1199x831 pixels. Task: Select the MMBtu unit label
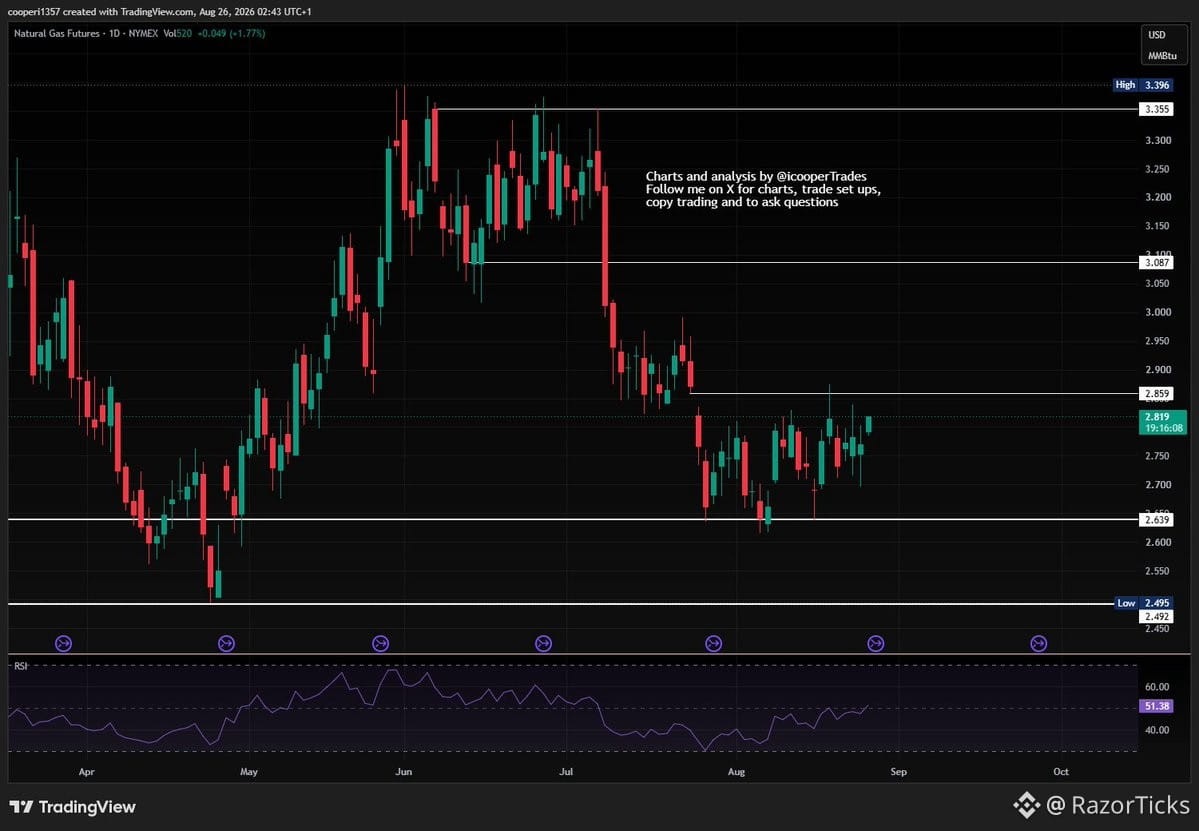[x=1162, y=56]
